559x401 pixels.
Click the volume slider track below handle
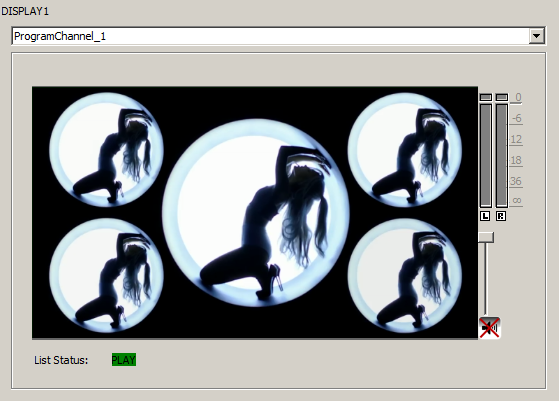pos(485,280)
